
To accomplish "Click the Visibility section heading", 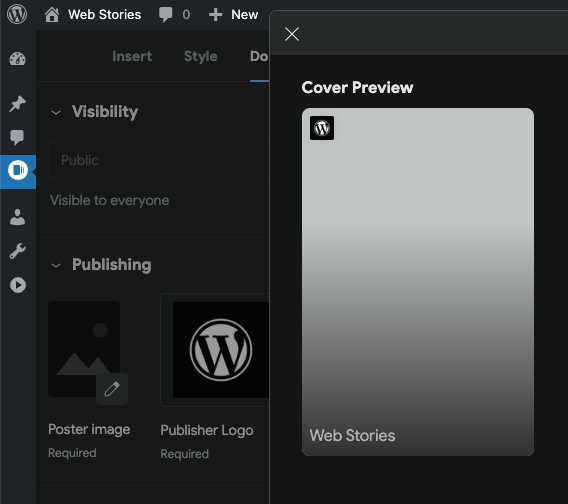I will pos(105,112).
